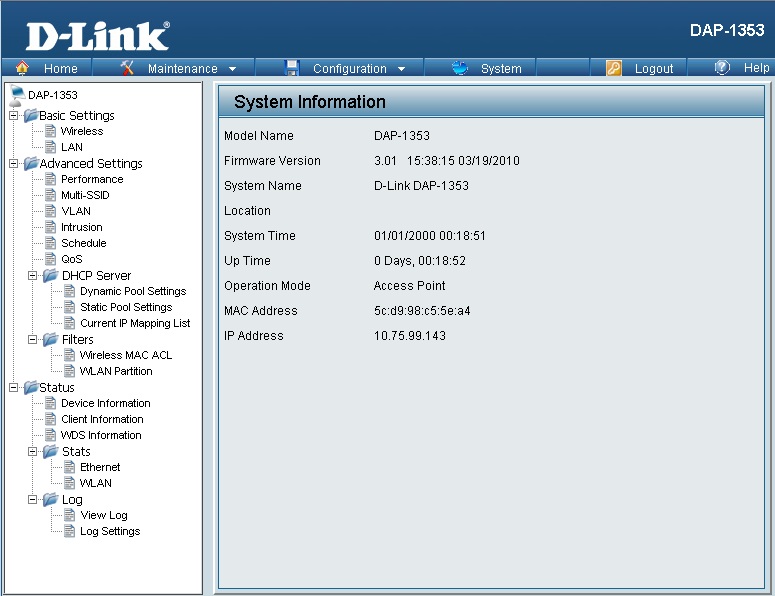This screenshot has height=596, width=775.
Task: Click the Wireless page icon
Action: pyautogui.click(x=50, y=131)
